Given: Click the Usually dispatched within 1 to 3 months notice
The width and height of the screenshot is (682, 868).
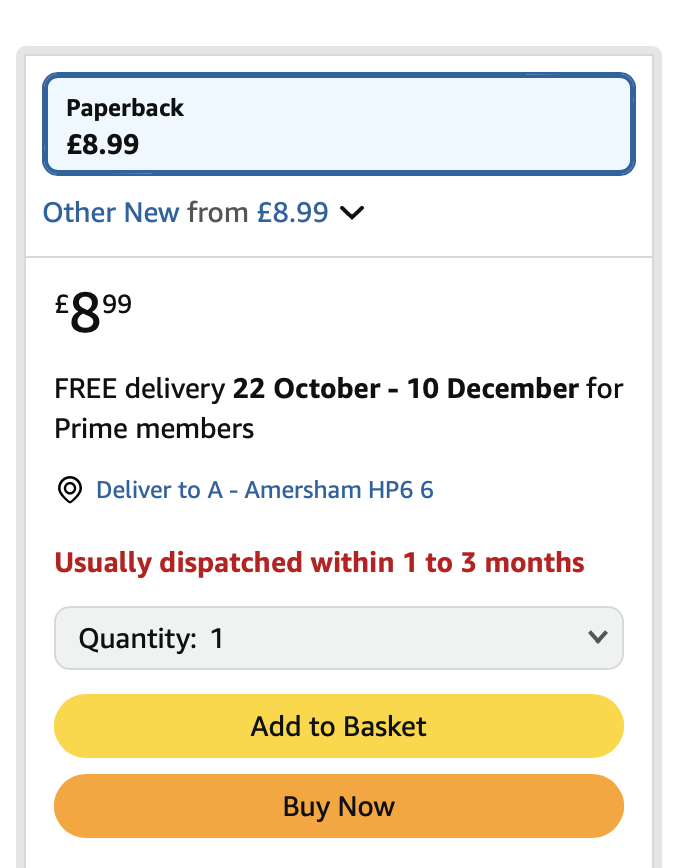Looking at the screenshot, I should pyautogui.click(x=319, y=562).
